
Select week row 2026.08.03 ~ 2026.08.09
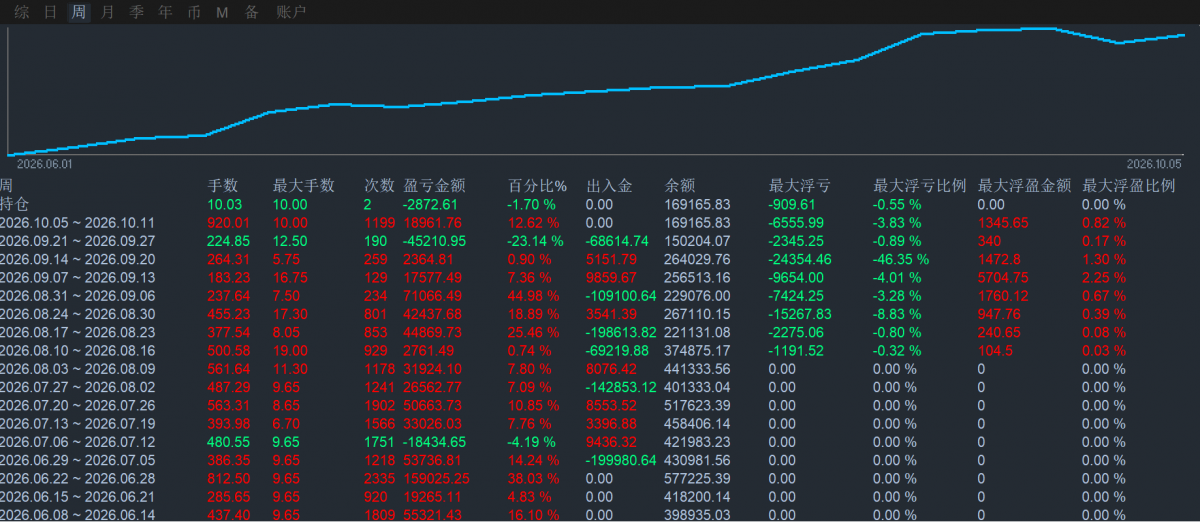(78, 369)
